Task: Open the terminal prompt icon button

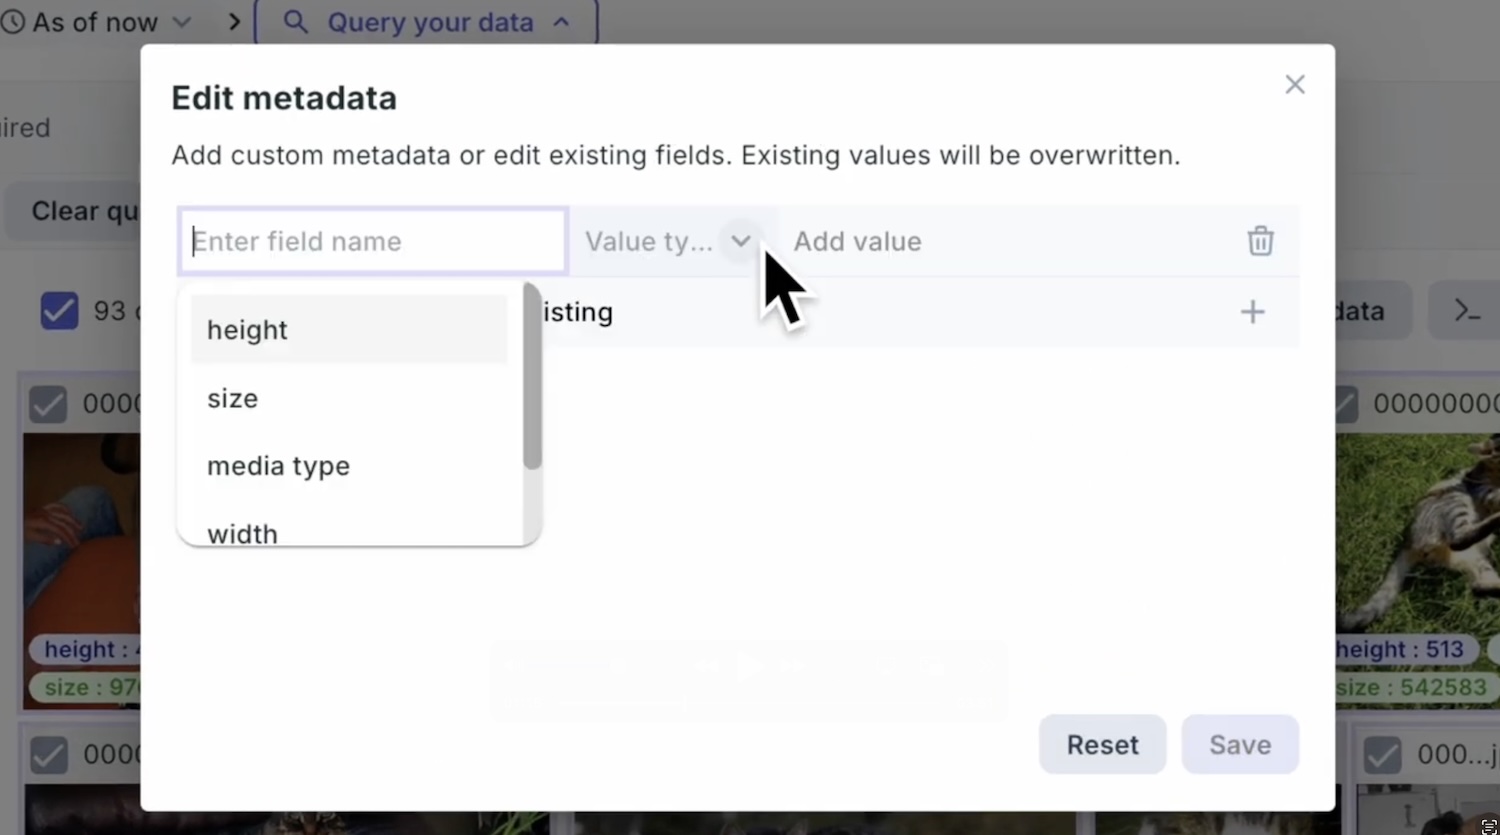Action: click(x=1466, y=312)
